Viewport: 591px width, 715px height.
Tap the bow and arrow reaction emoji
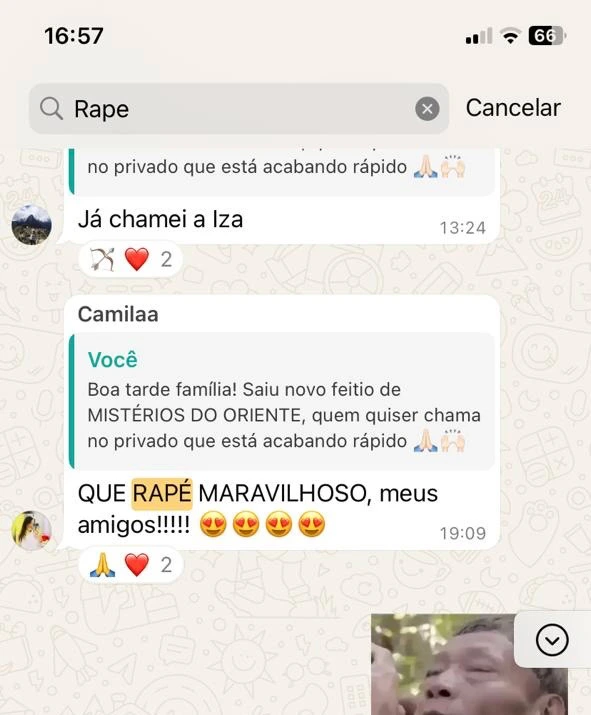[102, 259]
